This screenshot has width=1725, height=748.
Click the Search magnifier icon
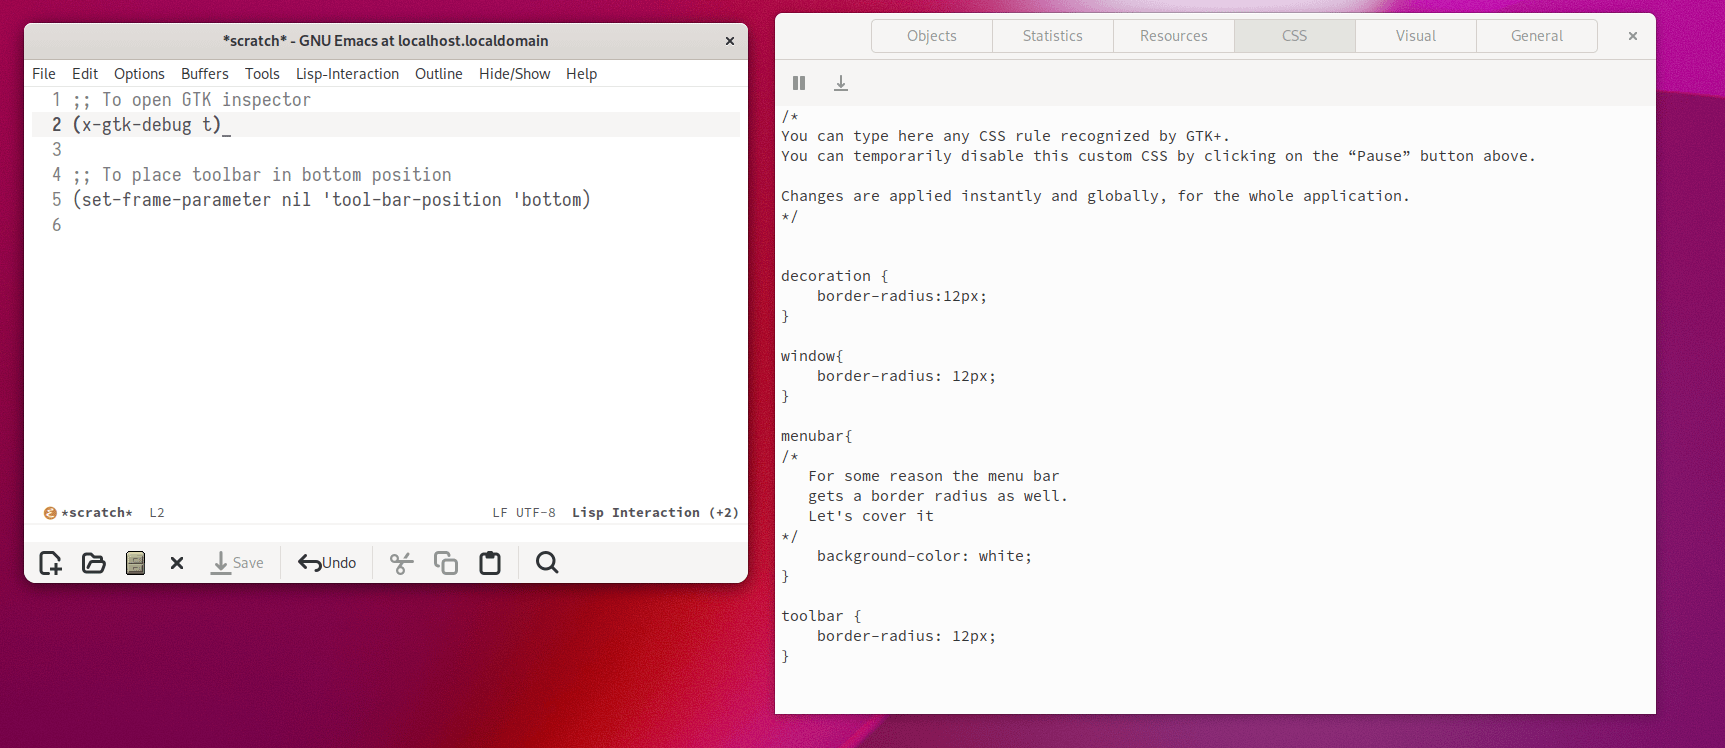coord(547,563)
